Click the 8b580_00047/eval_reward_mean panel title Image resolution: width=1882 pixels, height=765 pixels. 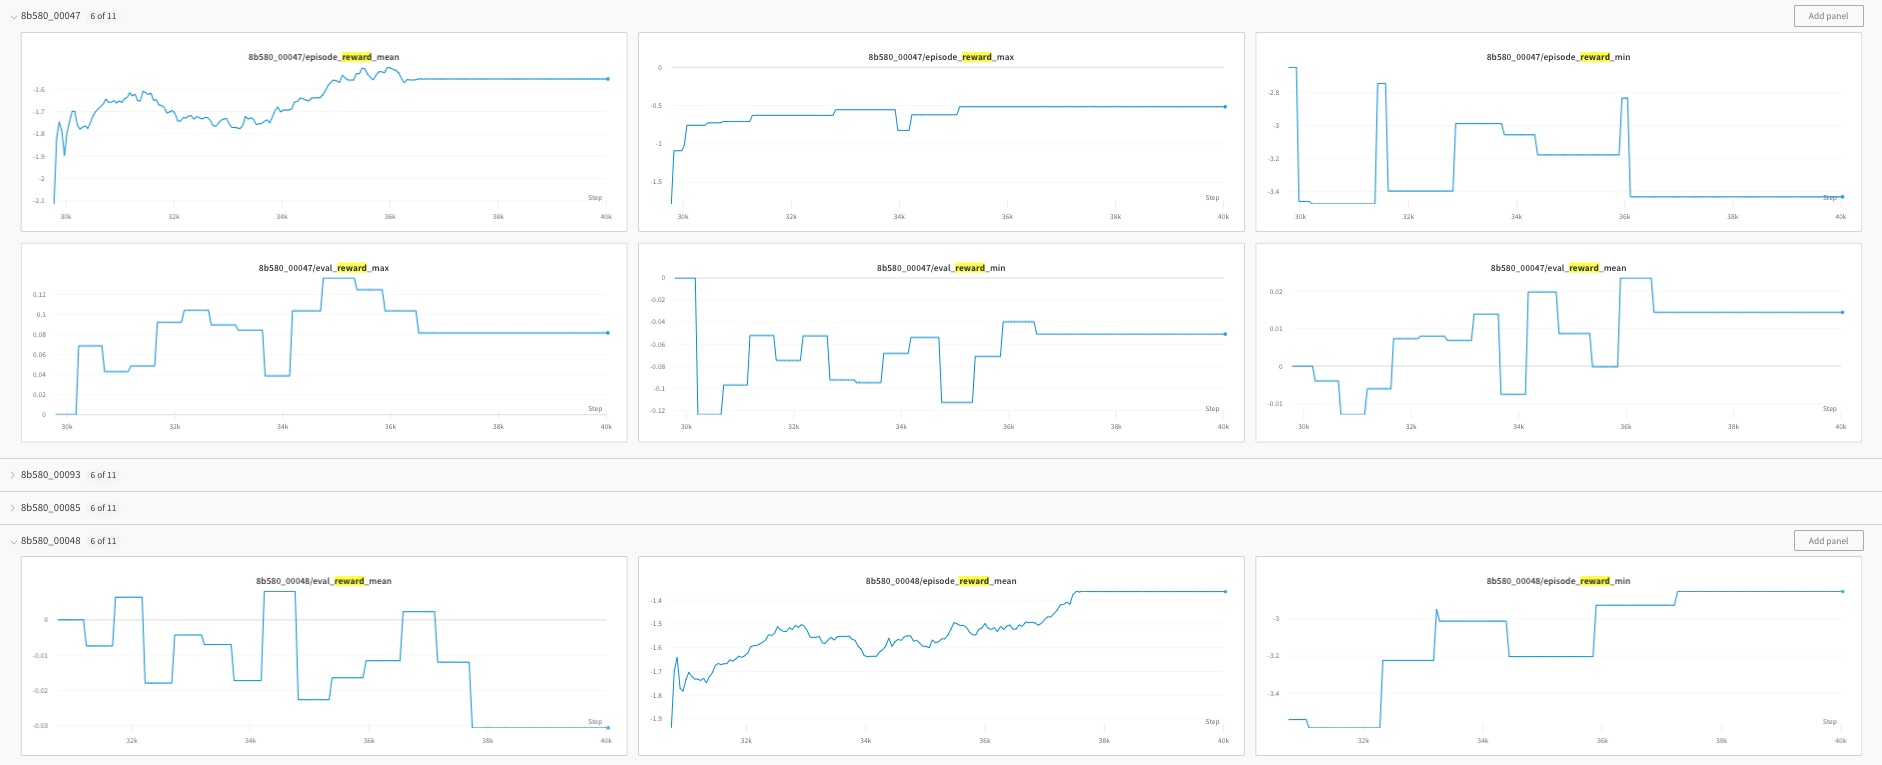1558,268
